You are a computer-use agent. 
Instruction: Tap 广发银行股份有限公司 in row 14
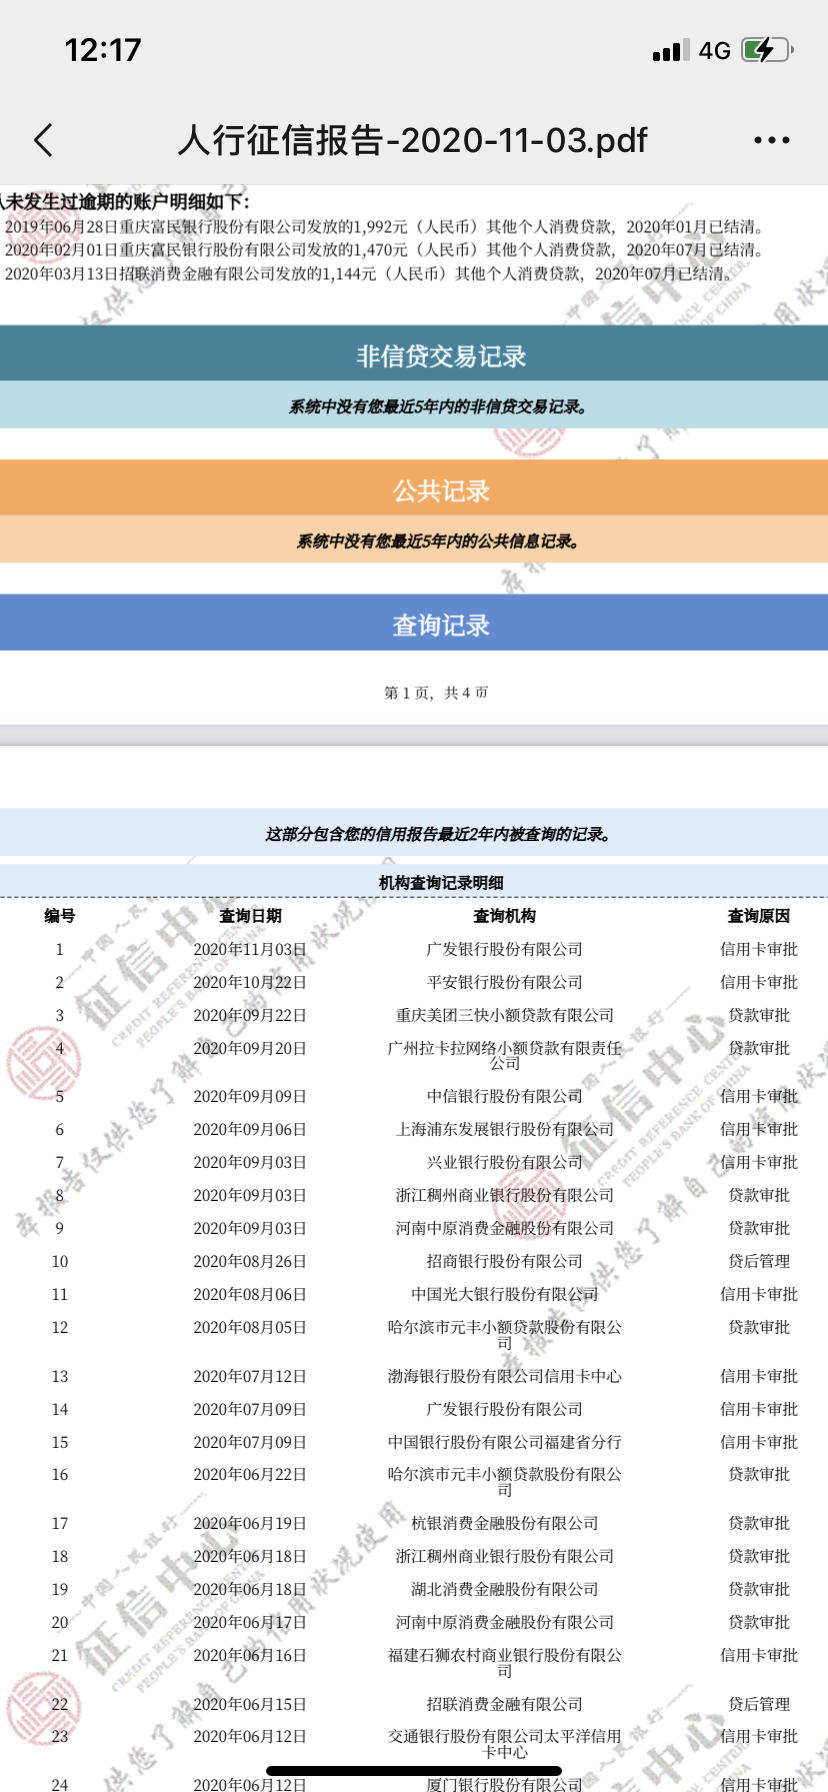pos(505,1409)
